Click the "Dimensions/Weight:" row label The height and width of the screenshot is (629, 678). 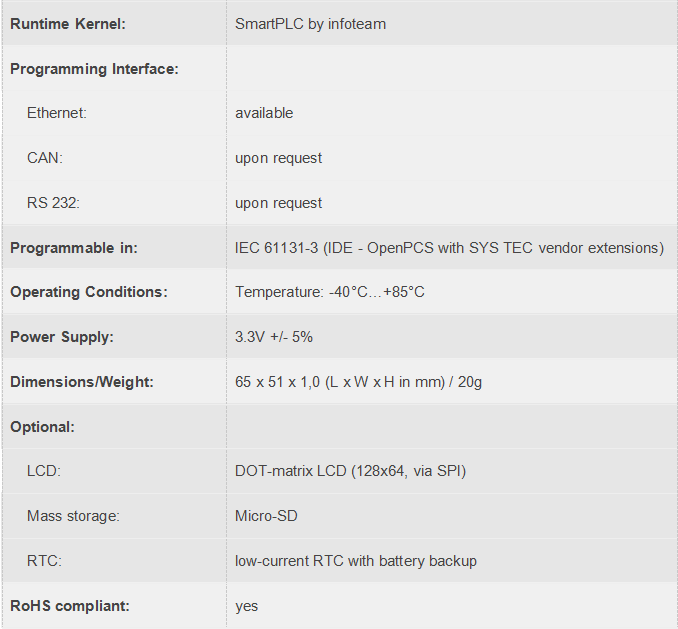coord(82,382)
